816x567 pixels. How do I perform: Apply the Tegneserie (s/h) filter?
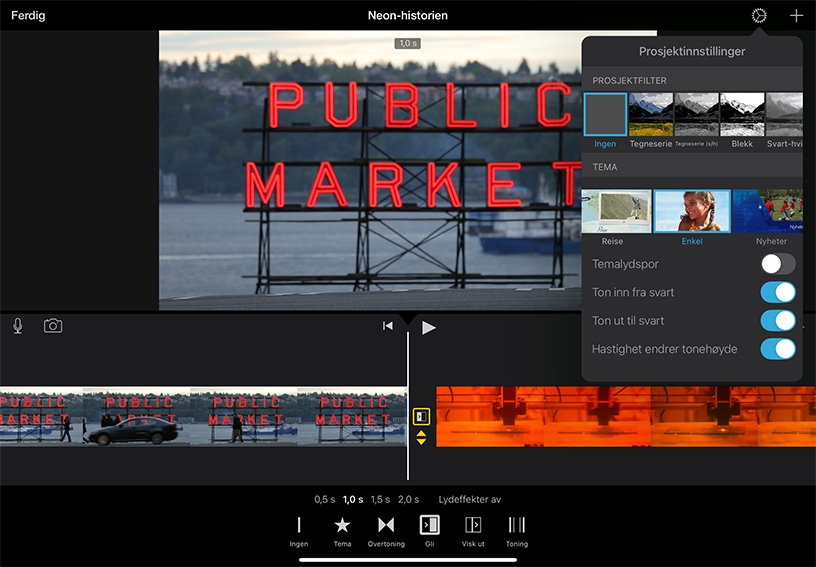(x=696, y=114)
